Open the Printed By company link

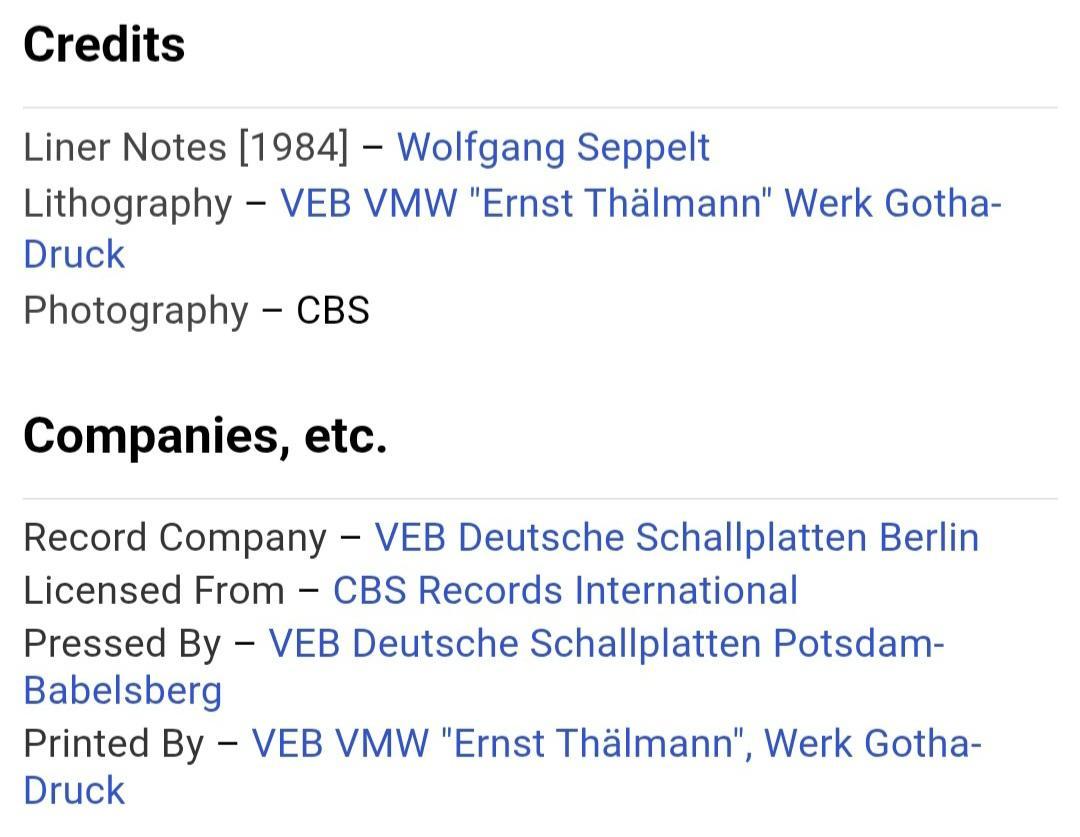(x=616, y=744)
